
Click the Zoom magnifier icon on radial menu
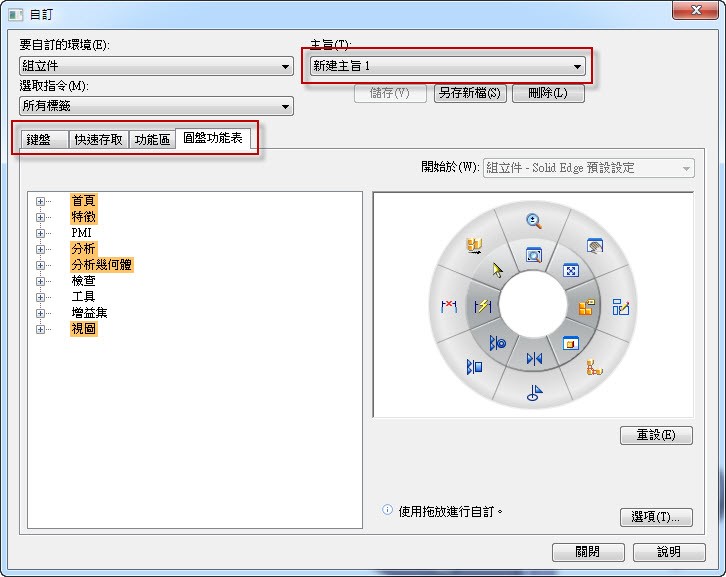click(x=534, y=221)
